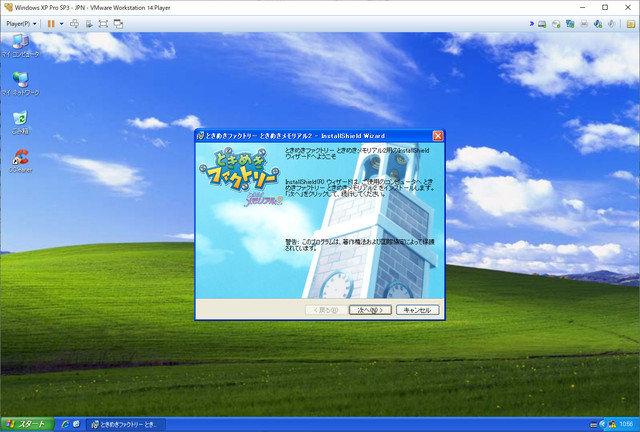Select the Recycle Bin desktop icon
Screen dimensions: 640x432
click(x=20, y=122)
